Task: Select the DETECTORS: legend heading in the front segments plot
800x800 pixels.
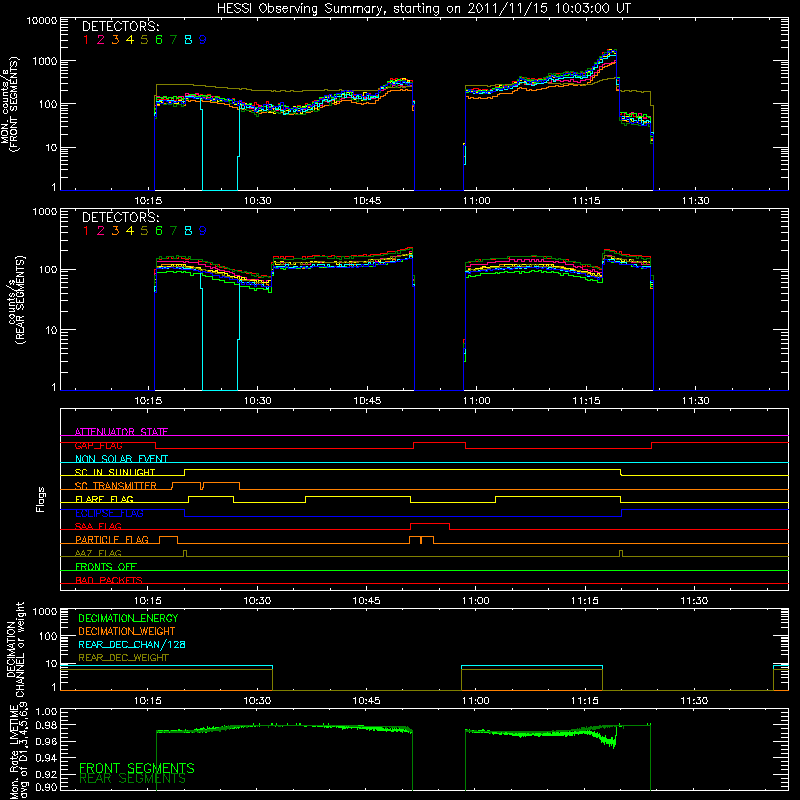Action: [121, 26]
